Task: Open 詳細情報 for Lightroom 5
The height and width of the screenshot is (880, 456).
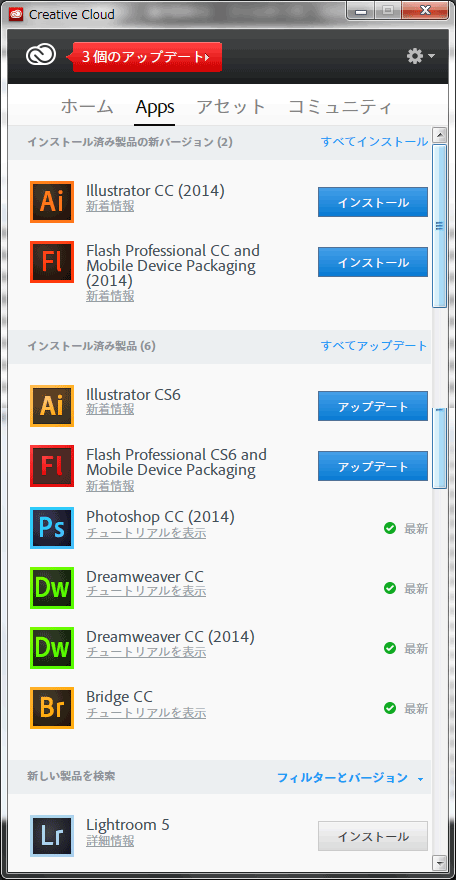Action: coord(110,841)
